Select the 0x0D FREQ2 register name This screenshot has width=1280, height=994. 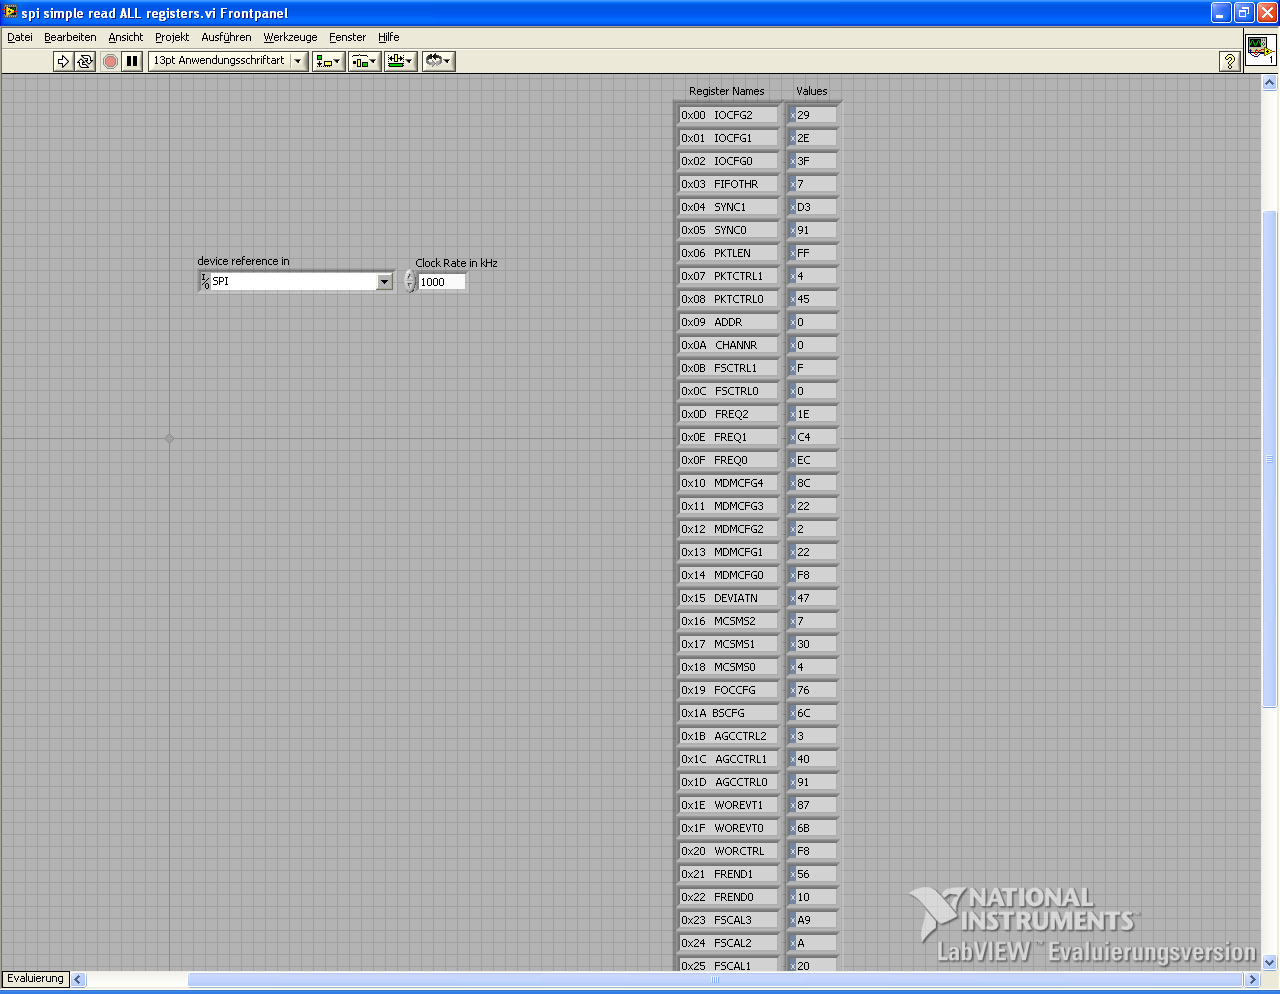(728, 414)
